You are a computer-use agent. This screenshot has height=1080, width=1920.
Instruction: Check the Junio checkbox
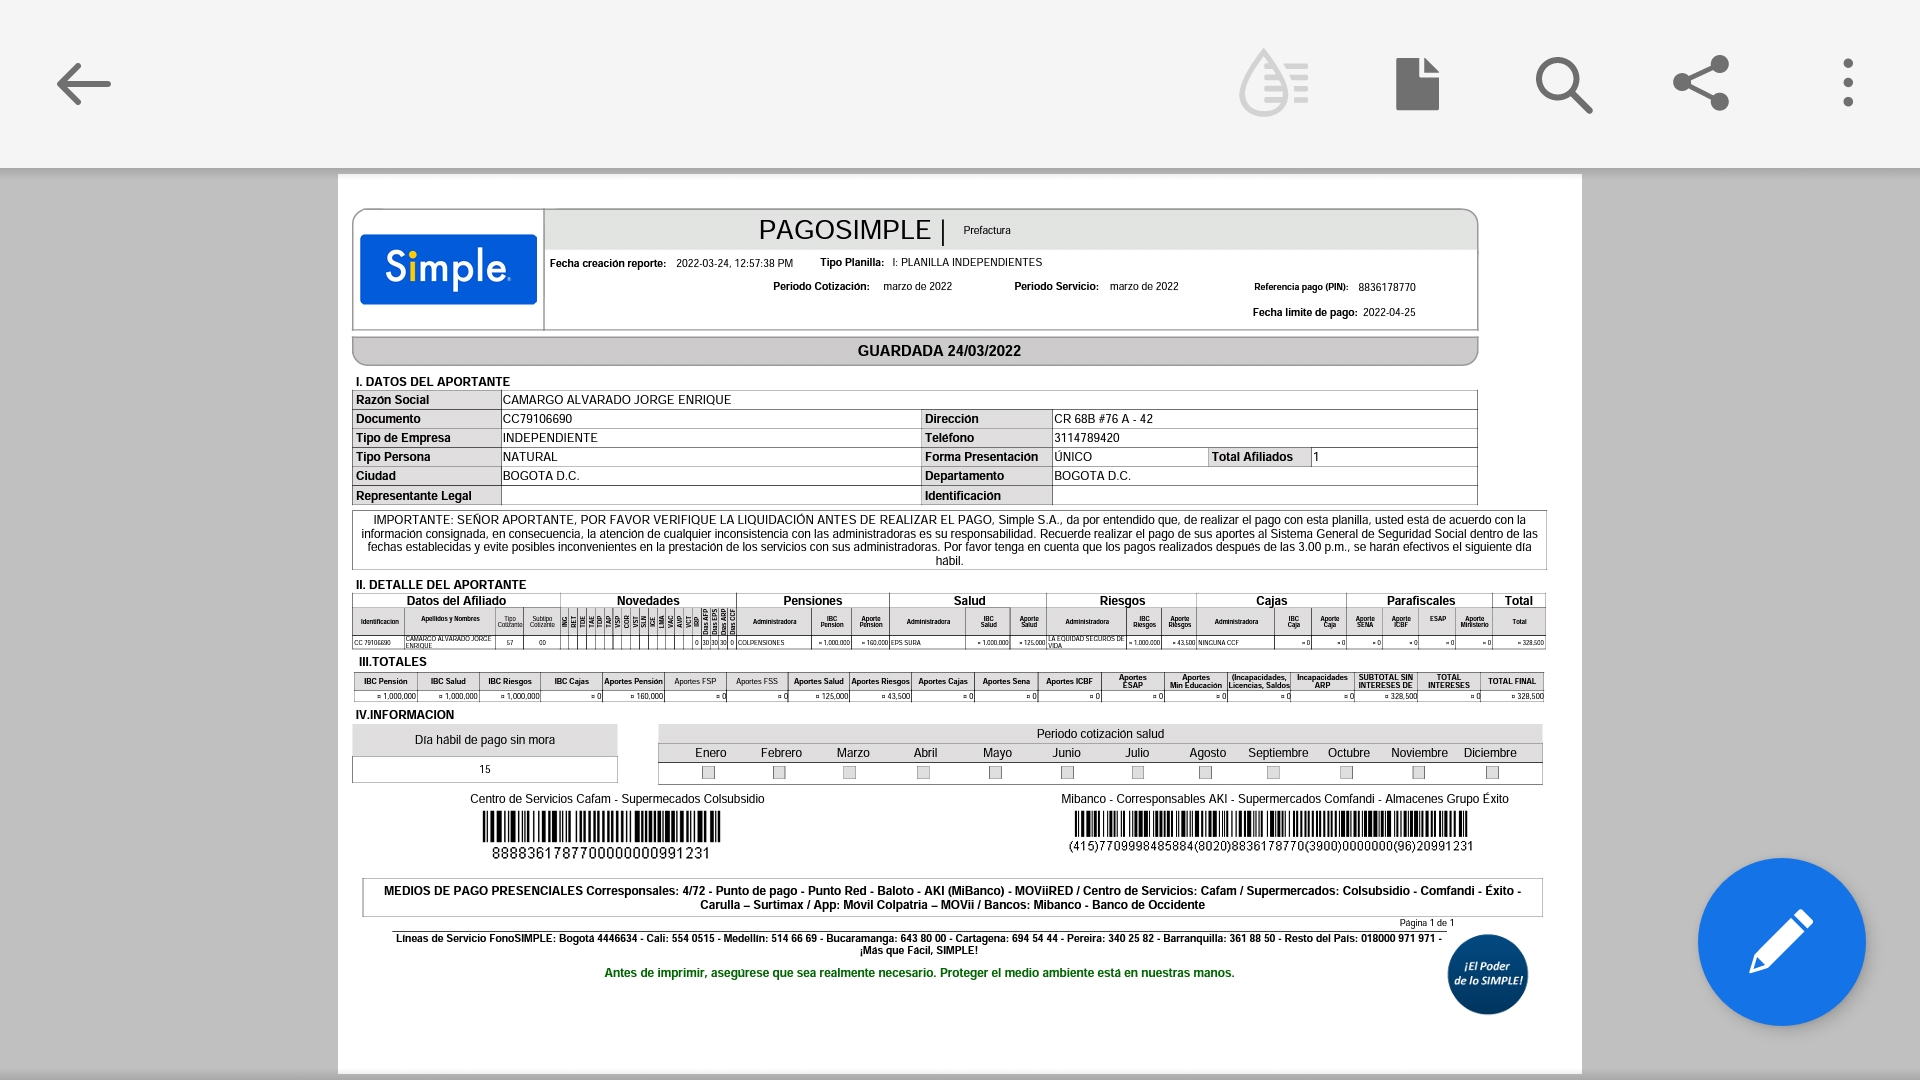[x=1067, y=773]
